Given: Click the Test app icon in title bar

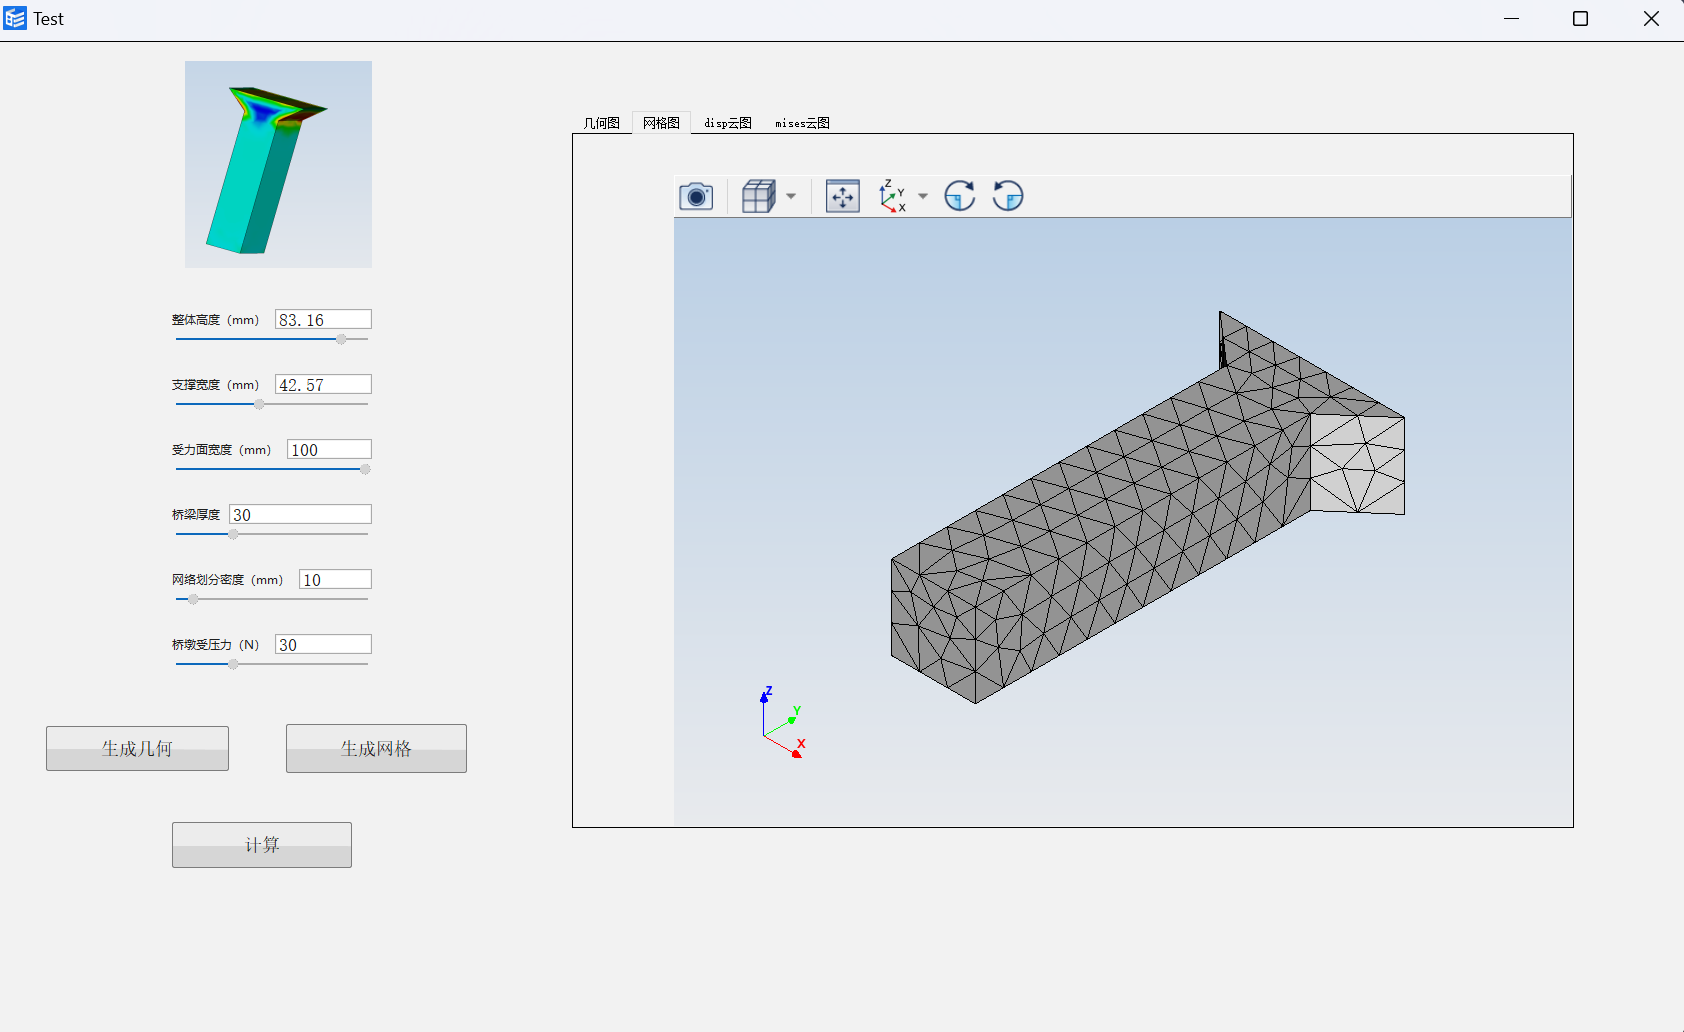Looking at the screenshot, I should coord(15,18).
